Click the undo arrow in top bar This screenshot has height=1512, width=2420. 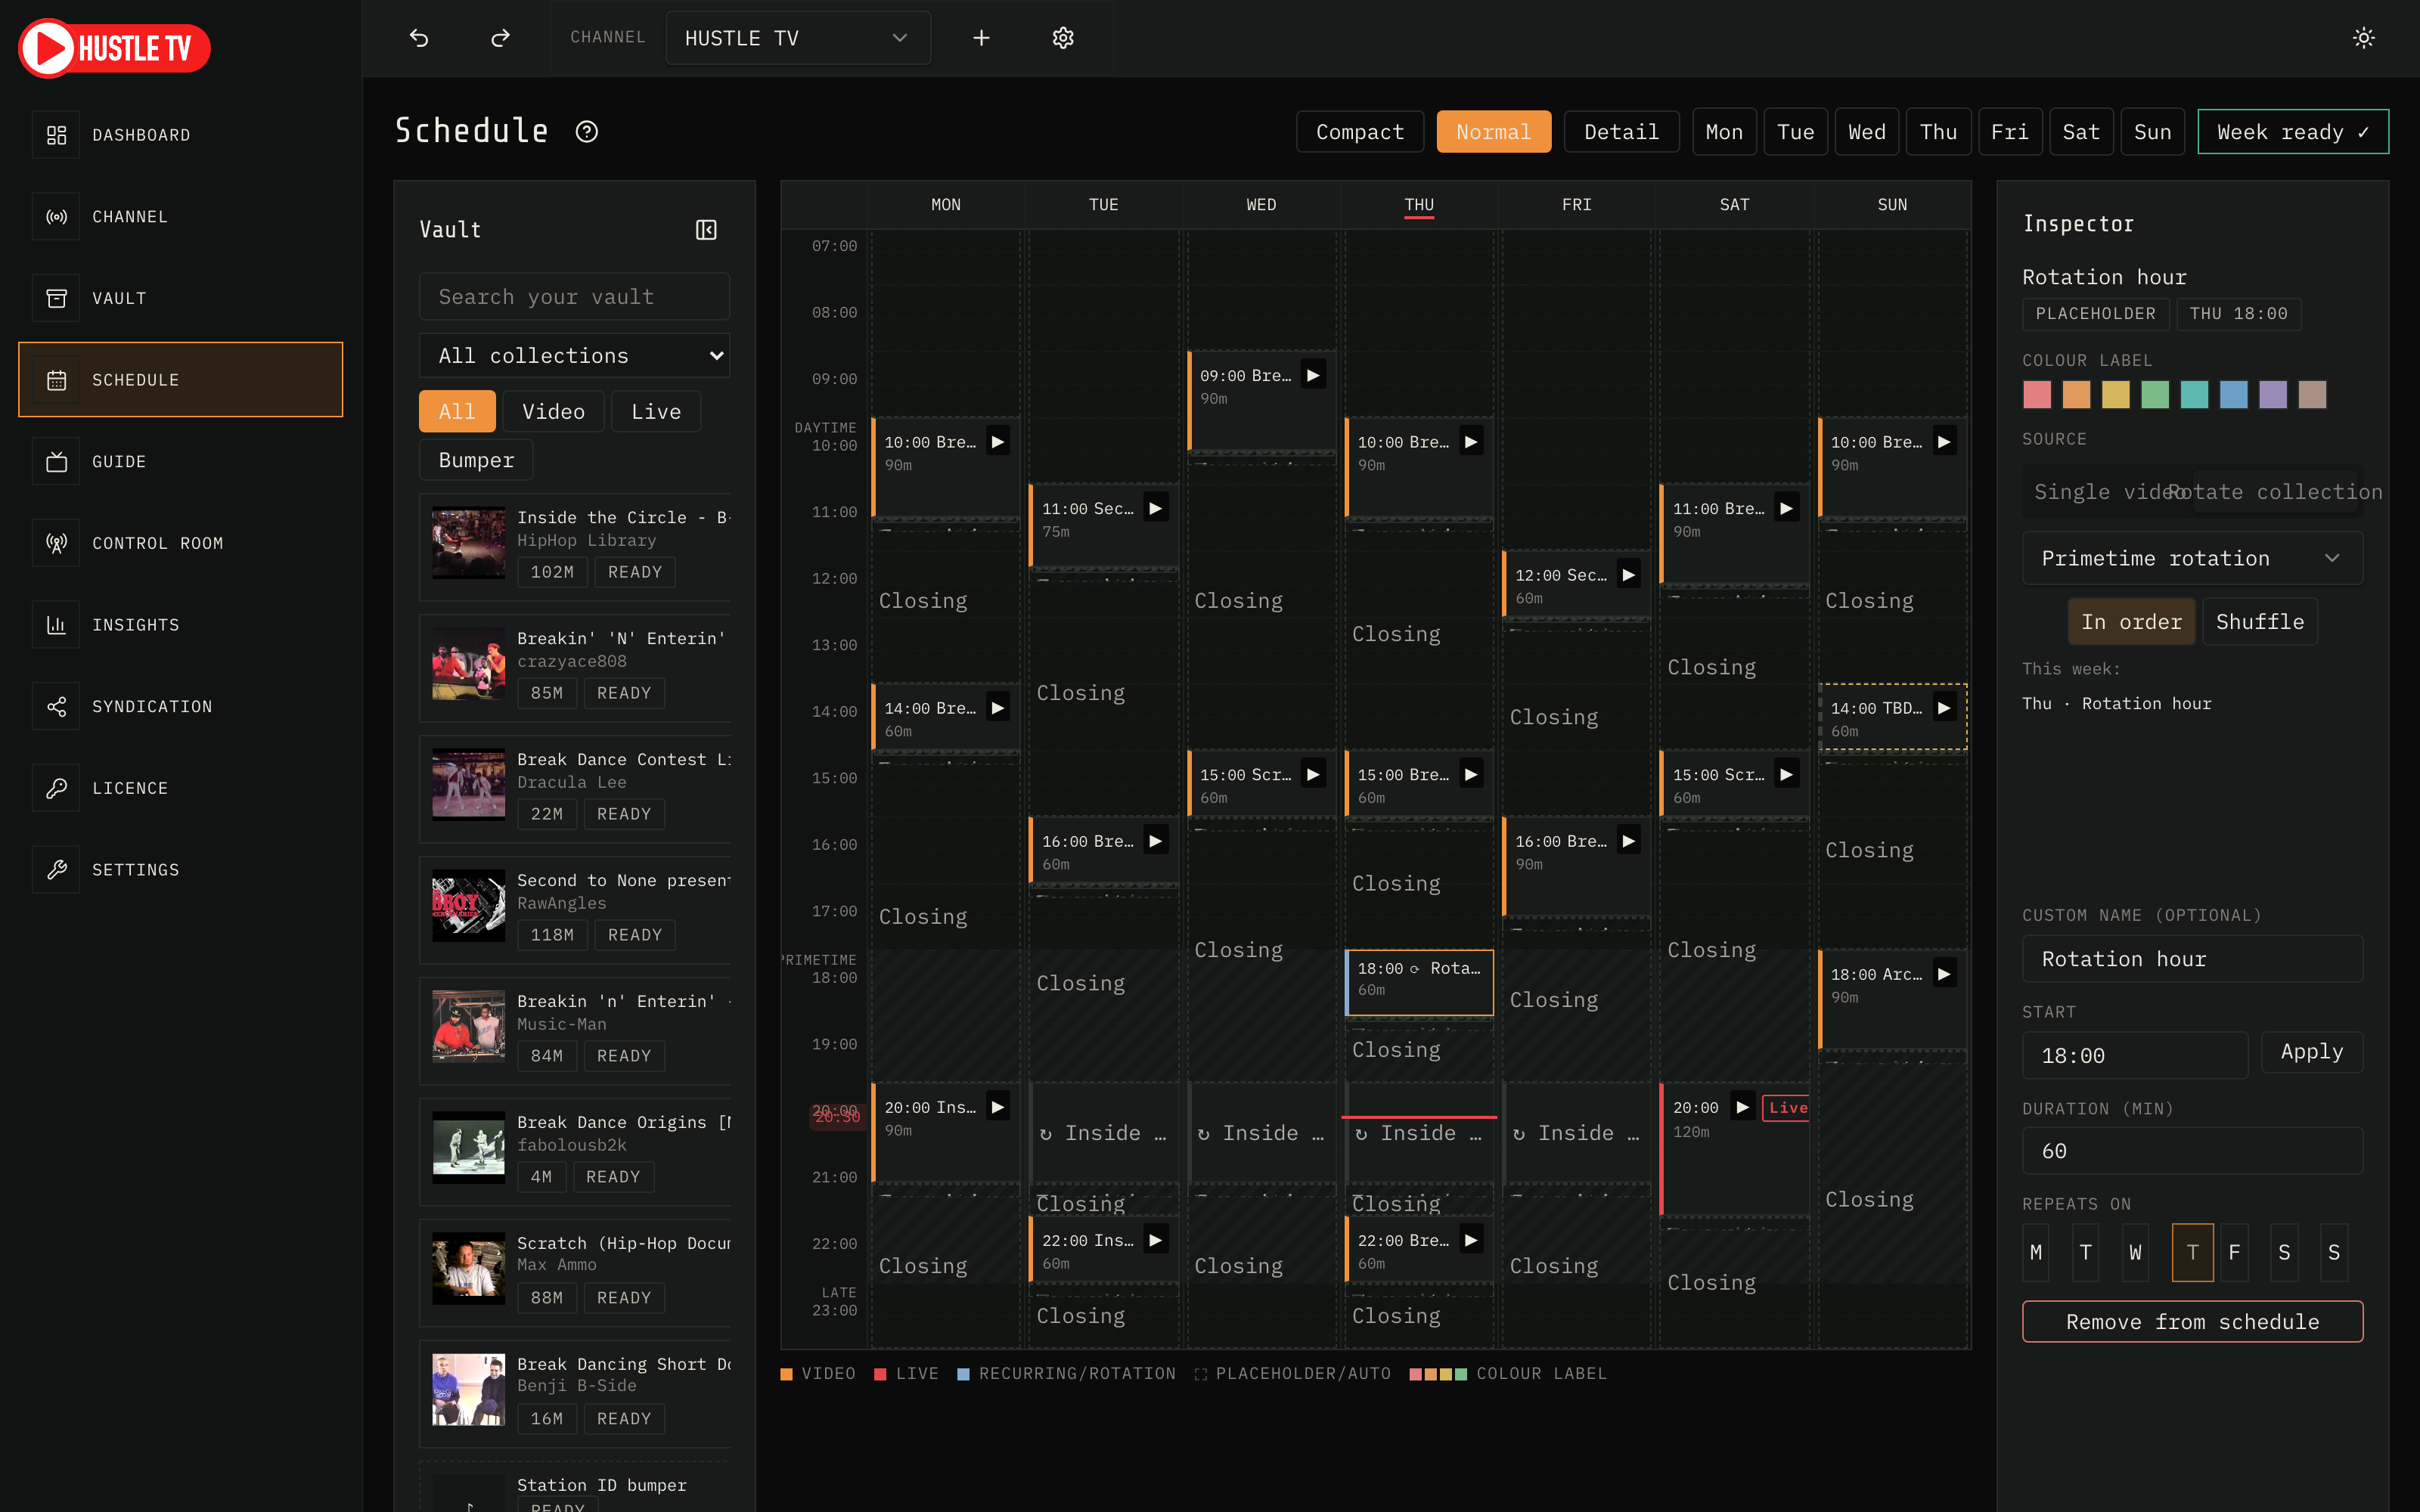419,38
